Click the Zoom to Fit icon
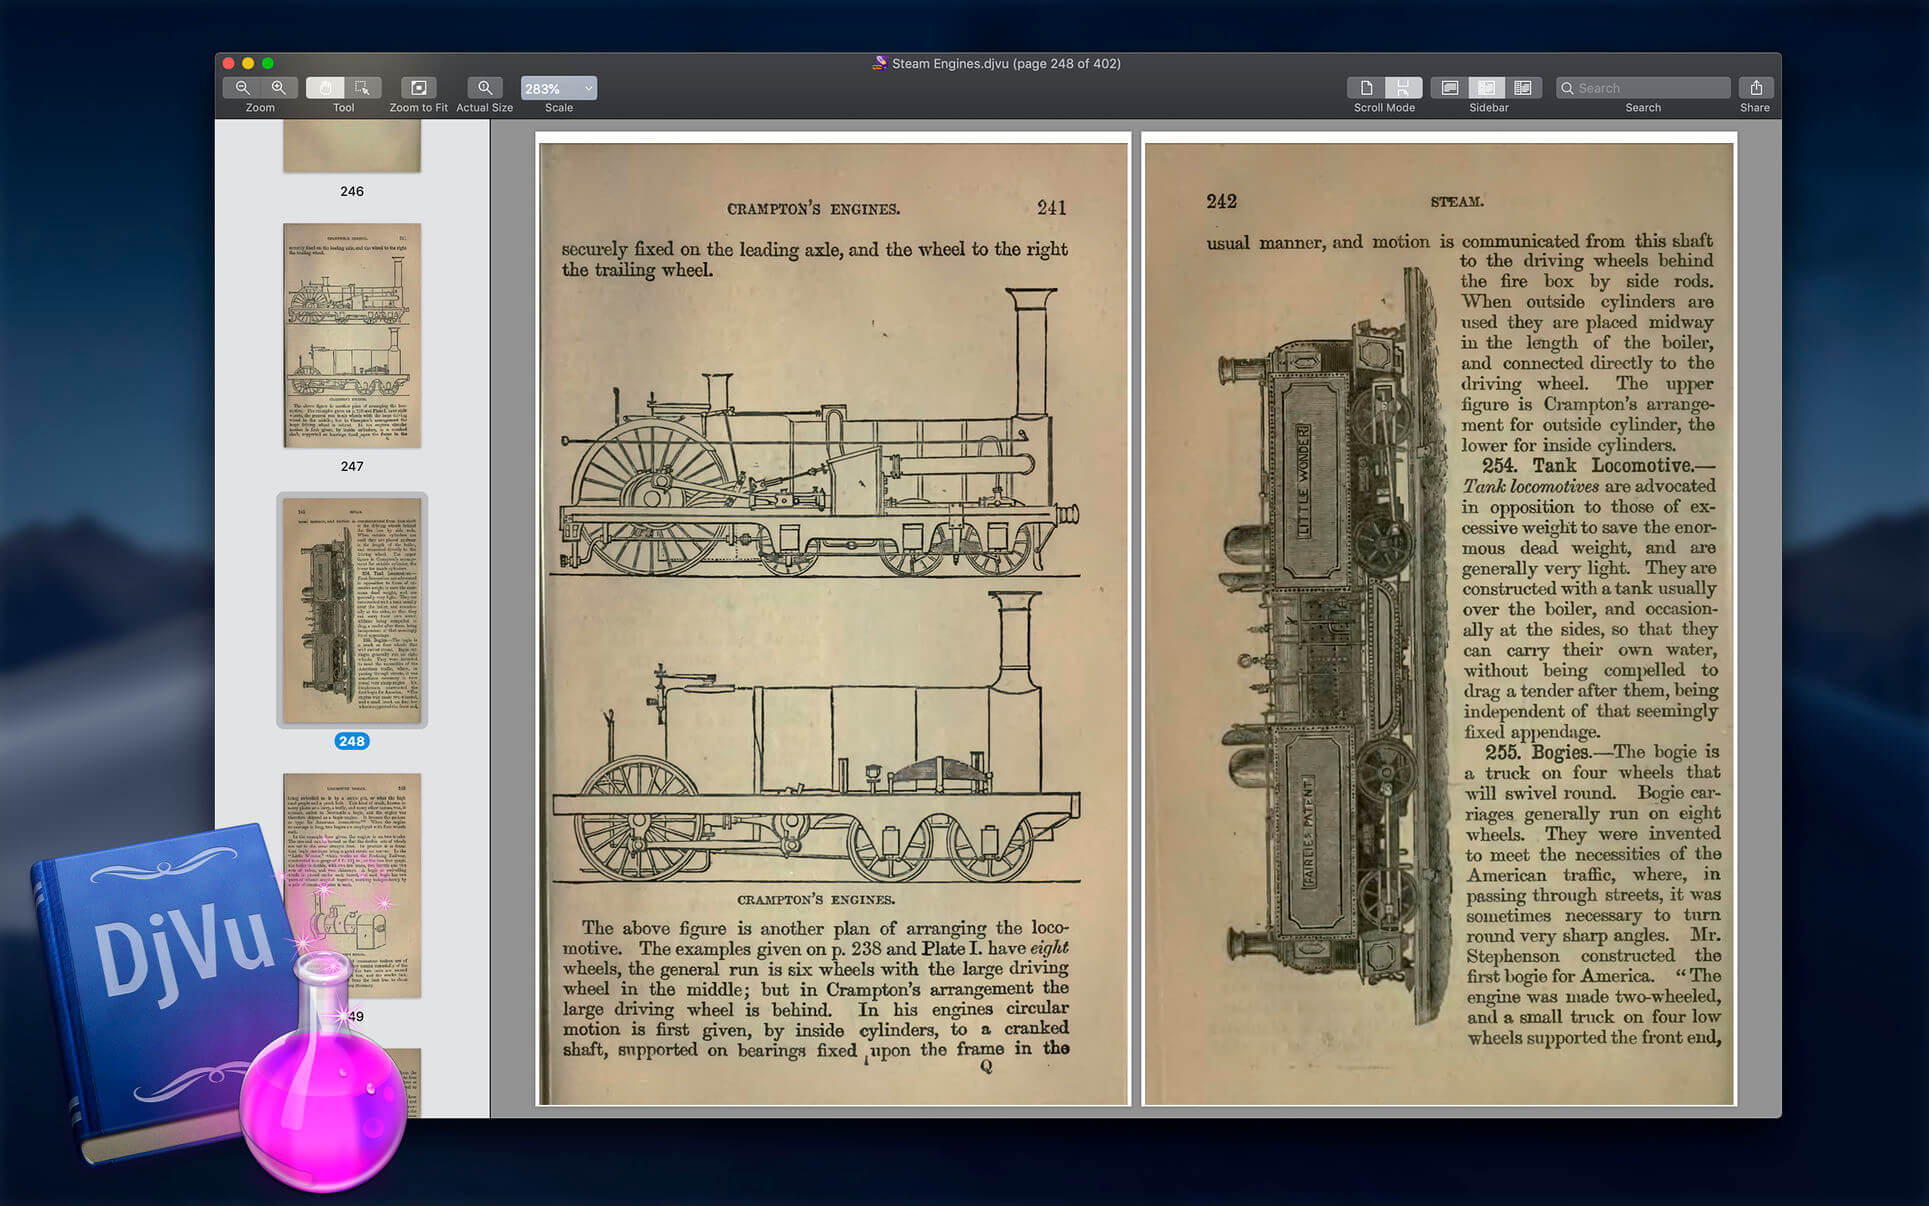 tap(419, 88)
